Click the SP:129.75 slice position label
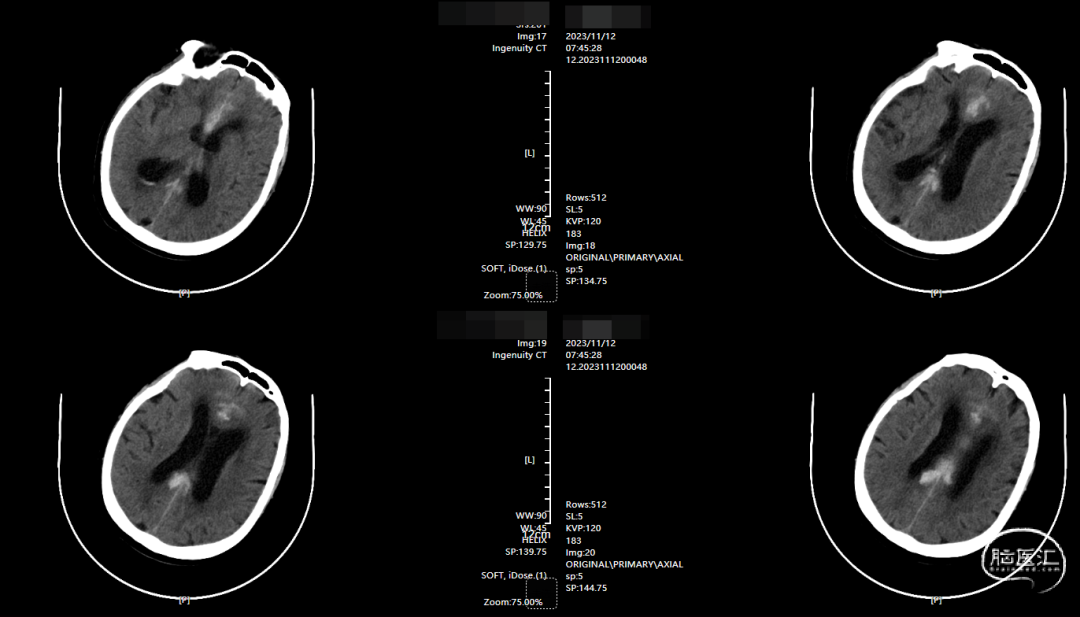 coord(526,245)
